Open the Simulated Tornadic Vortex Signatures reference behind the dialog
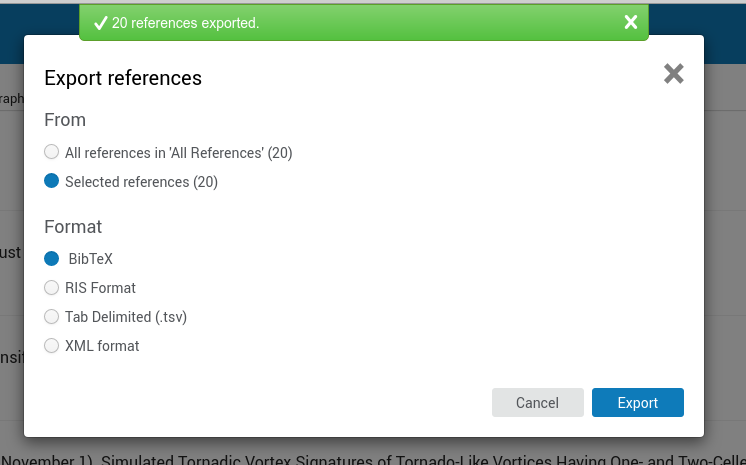This screenshot has width=746, height=465. tap(373, 460)
